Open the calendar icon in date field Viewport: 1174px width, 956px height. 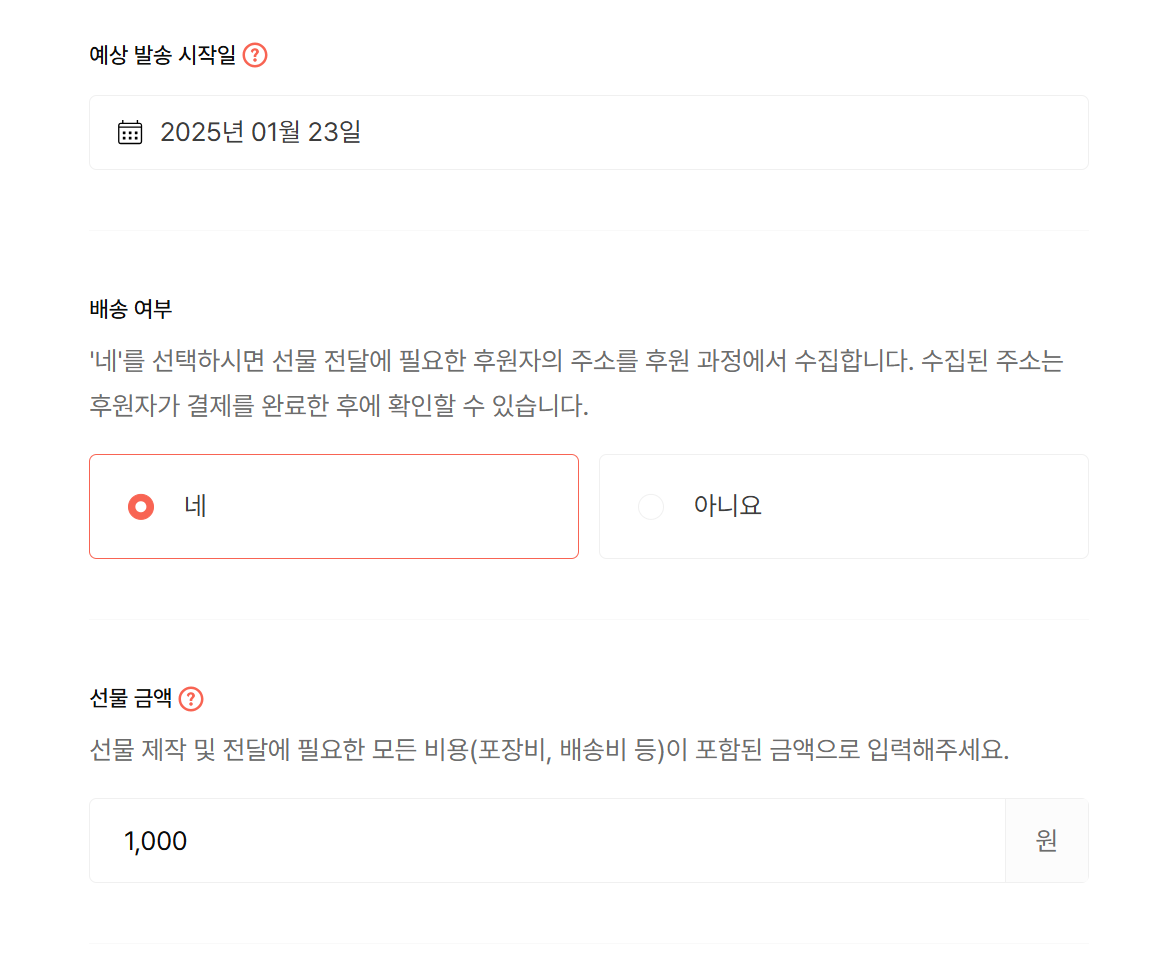[x=130, y=132]
